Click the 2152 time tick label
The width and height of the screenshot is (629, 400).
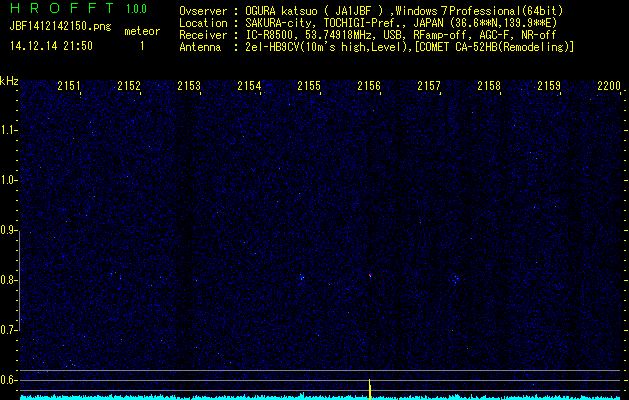[129, 86]
